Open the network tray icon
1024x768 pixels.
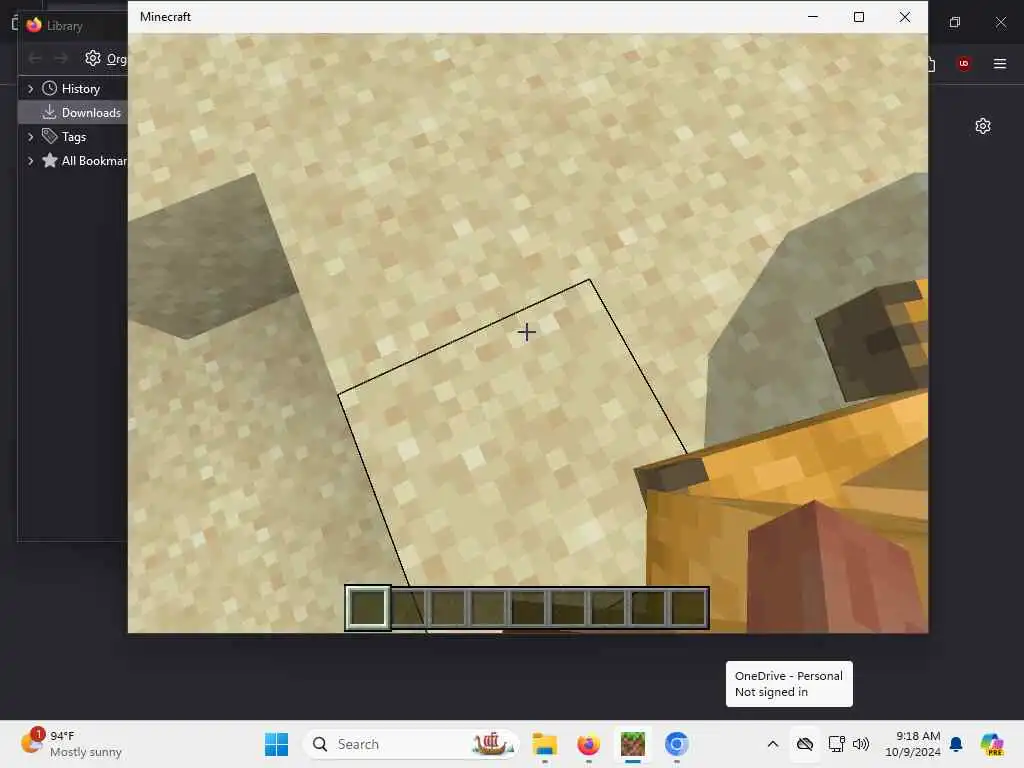pyautogui.click(x=837, y=744)
